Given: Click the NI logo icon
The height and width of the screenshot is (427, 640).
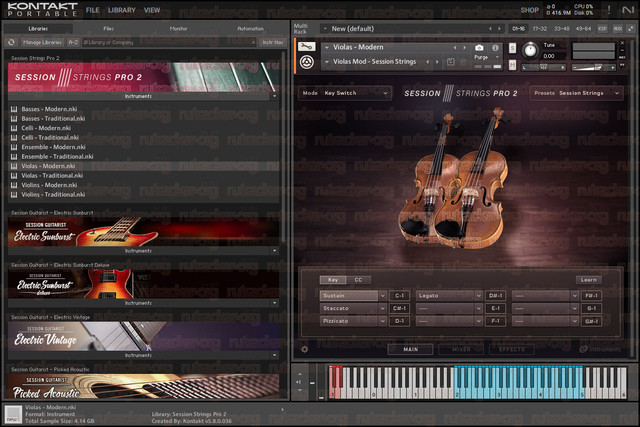Looking at the screenshot, I should 628,10.
